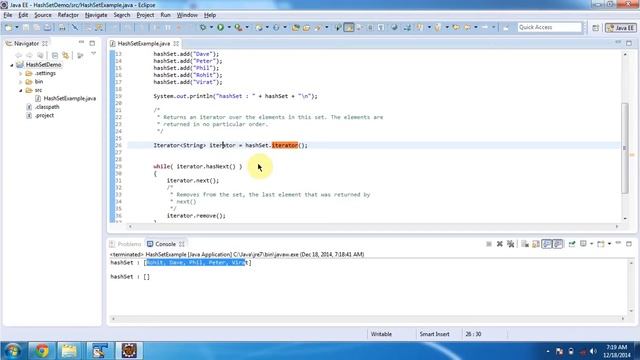
Task: Open the Debug button dropdown arrow
Action: click(211, 27)
